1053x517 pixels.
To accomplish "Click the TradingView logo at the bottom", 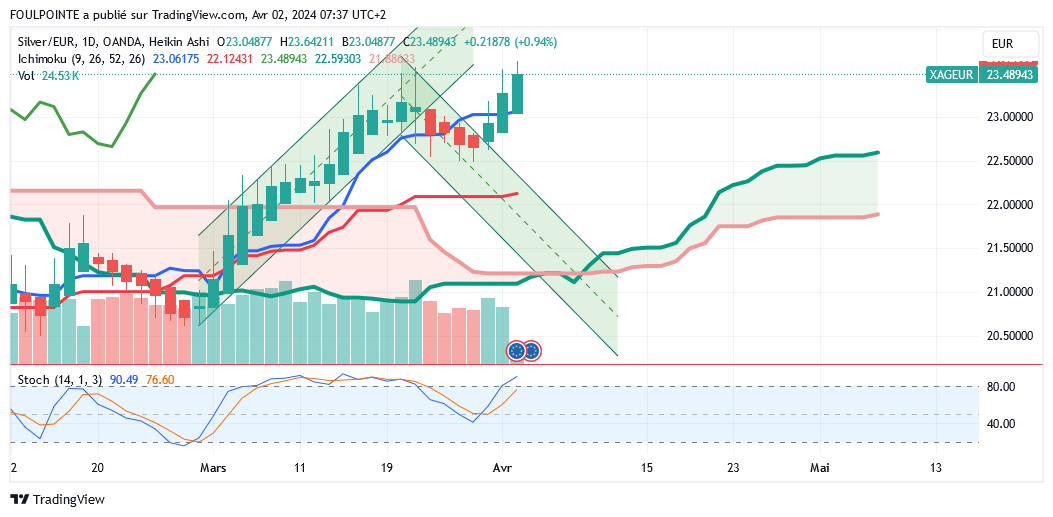I will point(58,500).
